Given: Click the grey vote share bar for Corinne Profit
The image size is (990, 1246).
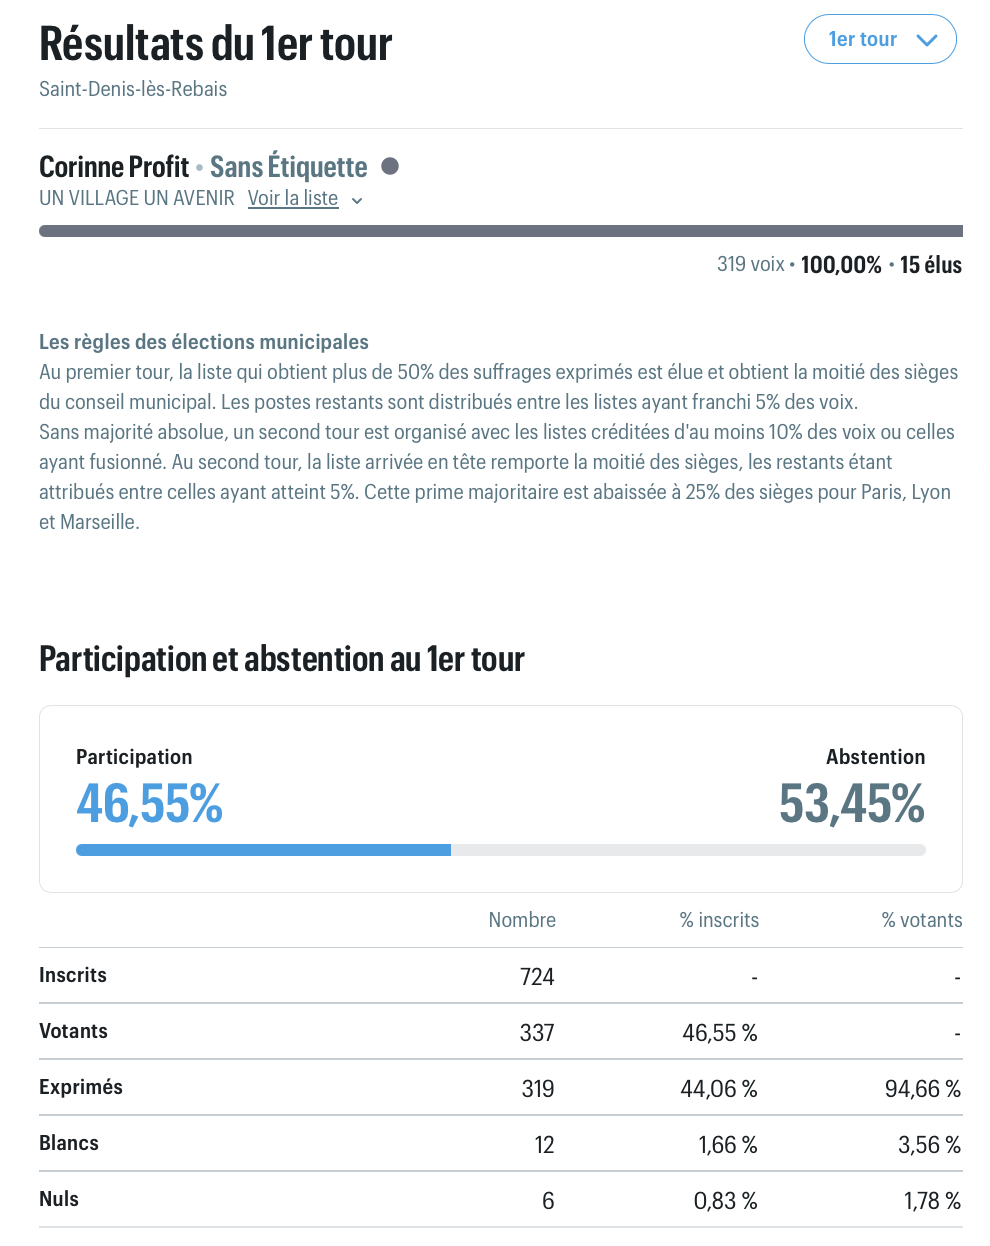Looking at the screenshot, I should (500, 231).
